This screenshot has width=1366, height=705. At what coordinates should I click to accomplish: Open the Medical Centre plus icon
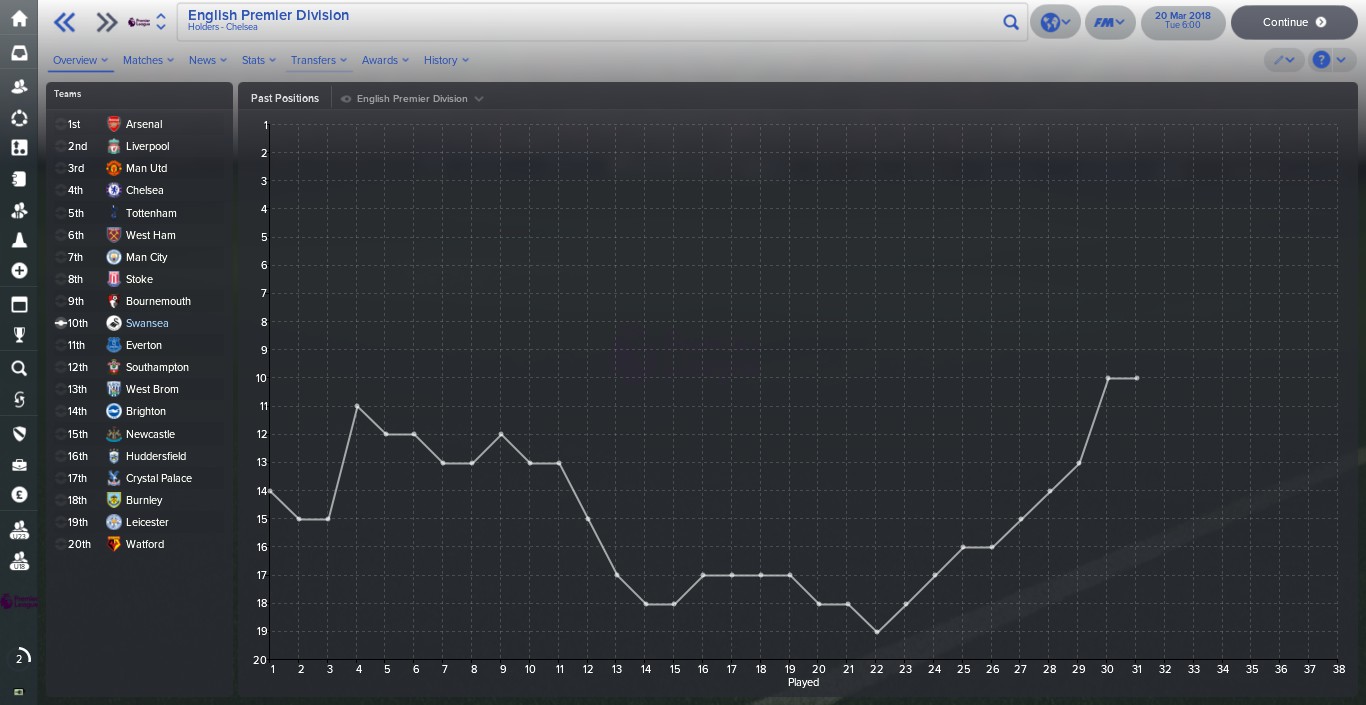click(x=19, y=271)
